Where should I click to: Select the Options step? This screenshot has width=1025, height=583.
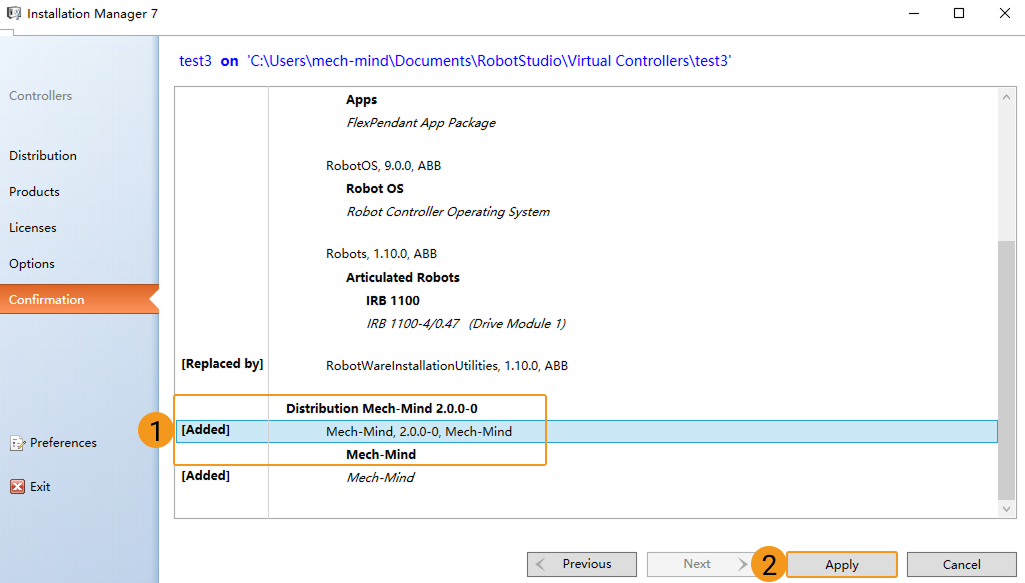click(x=32, y=264)
